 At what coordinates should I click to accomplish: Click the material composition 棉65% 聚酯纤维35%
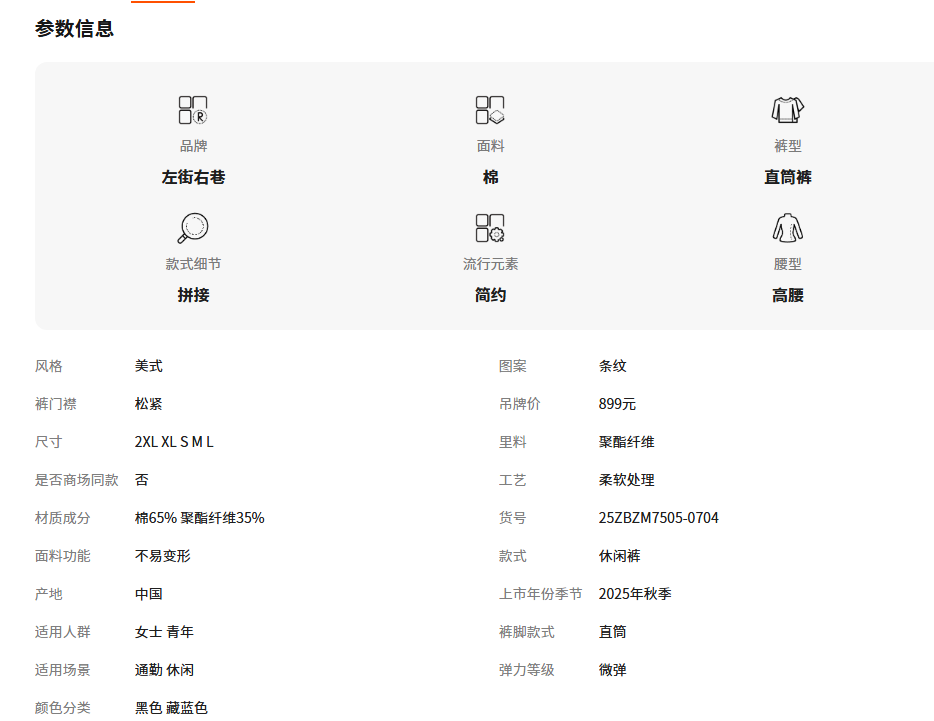tap(199, 518)
